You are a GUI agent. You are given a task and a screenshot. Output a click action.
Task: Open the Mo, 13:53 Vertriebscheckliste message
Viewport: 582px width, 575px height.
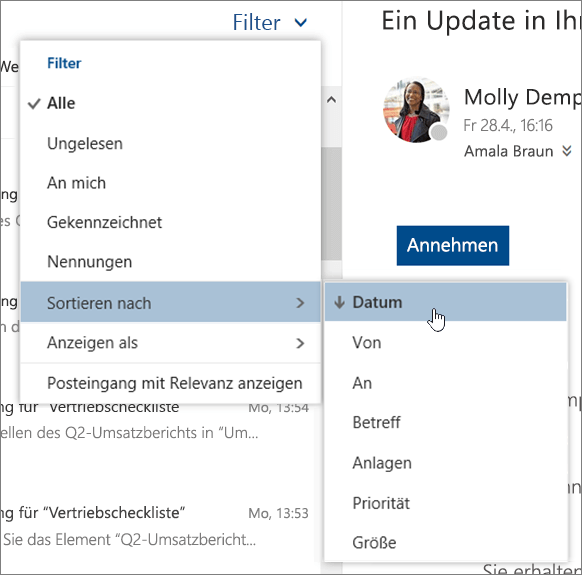click(x=156, y=526)
